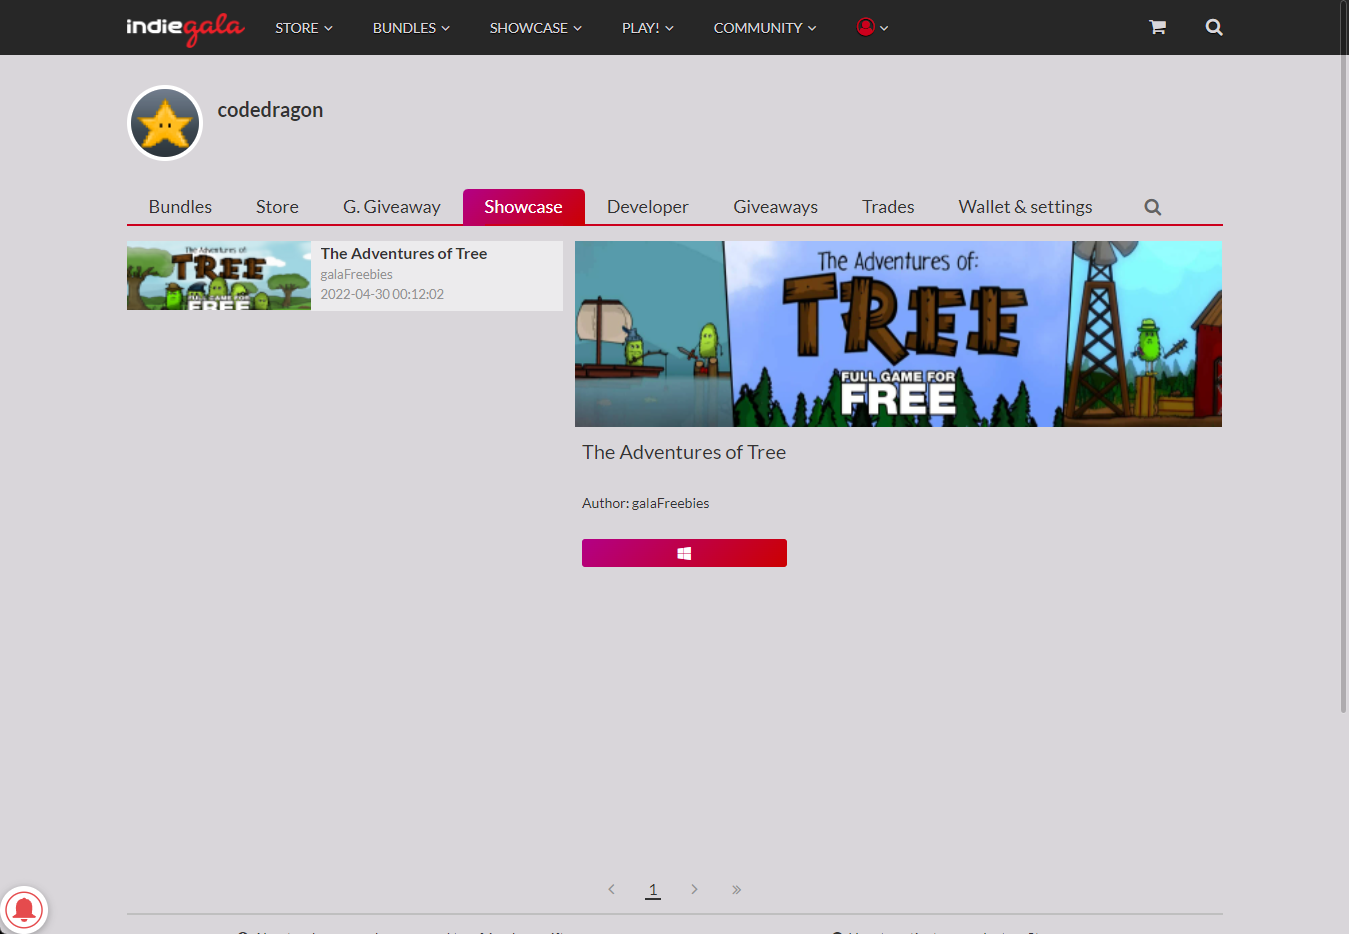Click the codedragon star avatar
This screenshot has height=934, width=1349.
[x=165, y=123]
